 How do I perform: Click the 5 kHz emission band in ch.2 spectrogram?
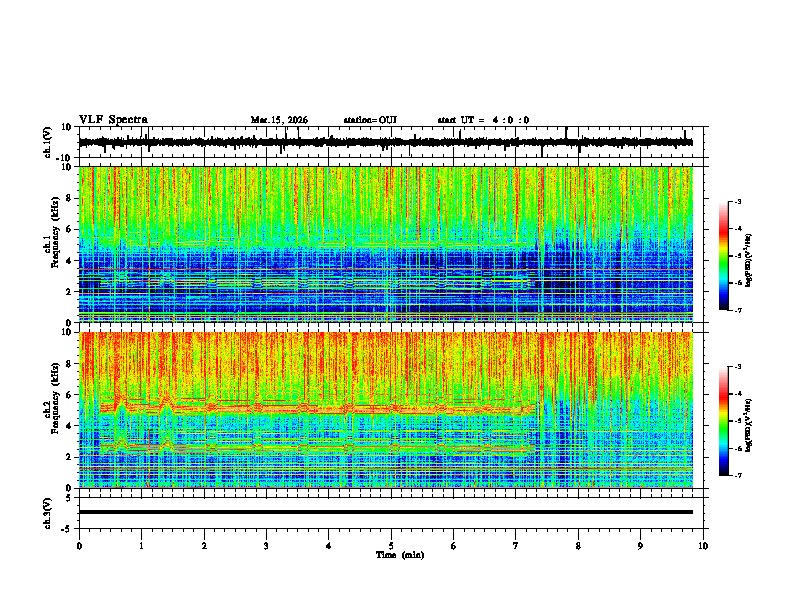(x=318, y=408)
